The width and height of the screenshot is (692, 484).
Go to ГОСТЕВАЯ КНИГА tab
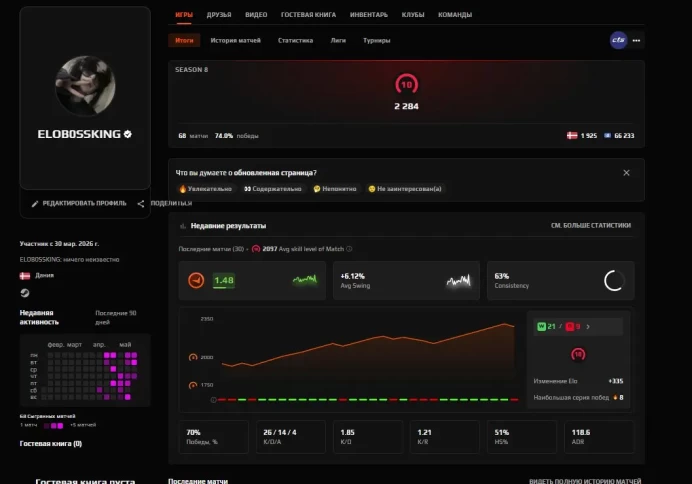tap(308, 15)
